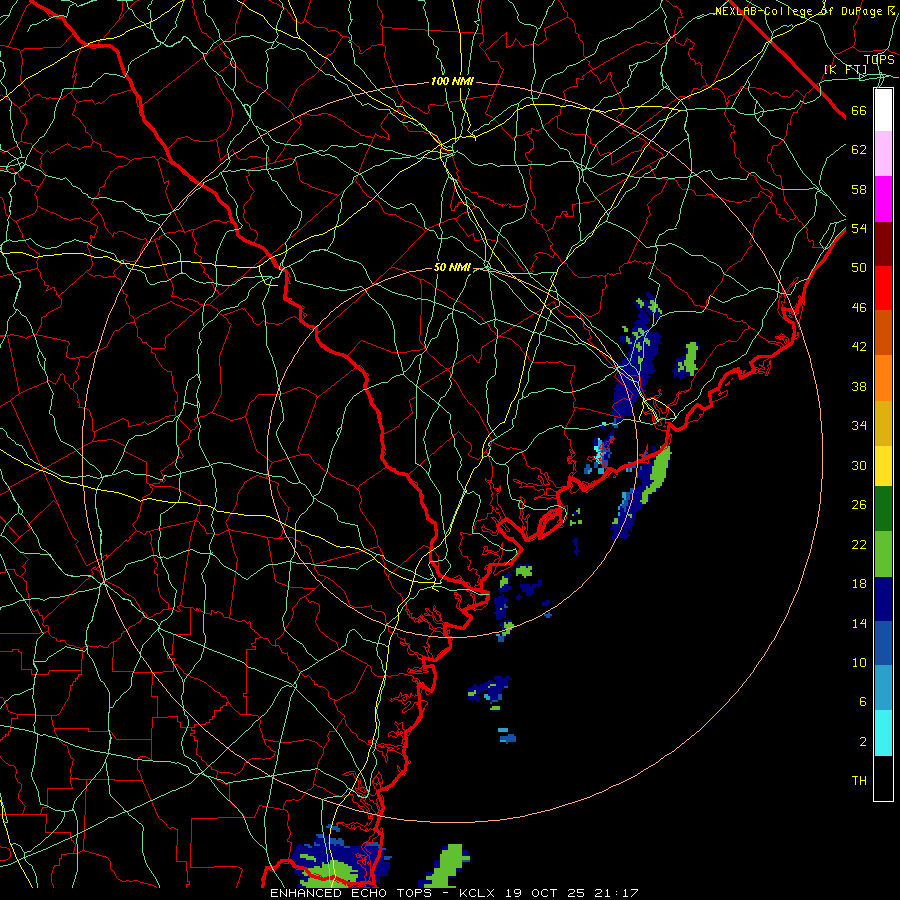Click the black TH threshold swatch
The image size is (900, 900).
(x=883, y=778)
